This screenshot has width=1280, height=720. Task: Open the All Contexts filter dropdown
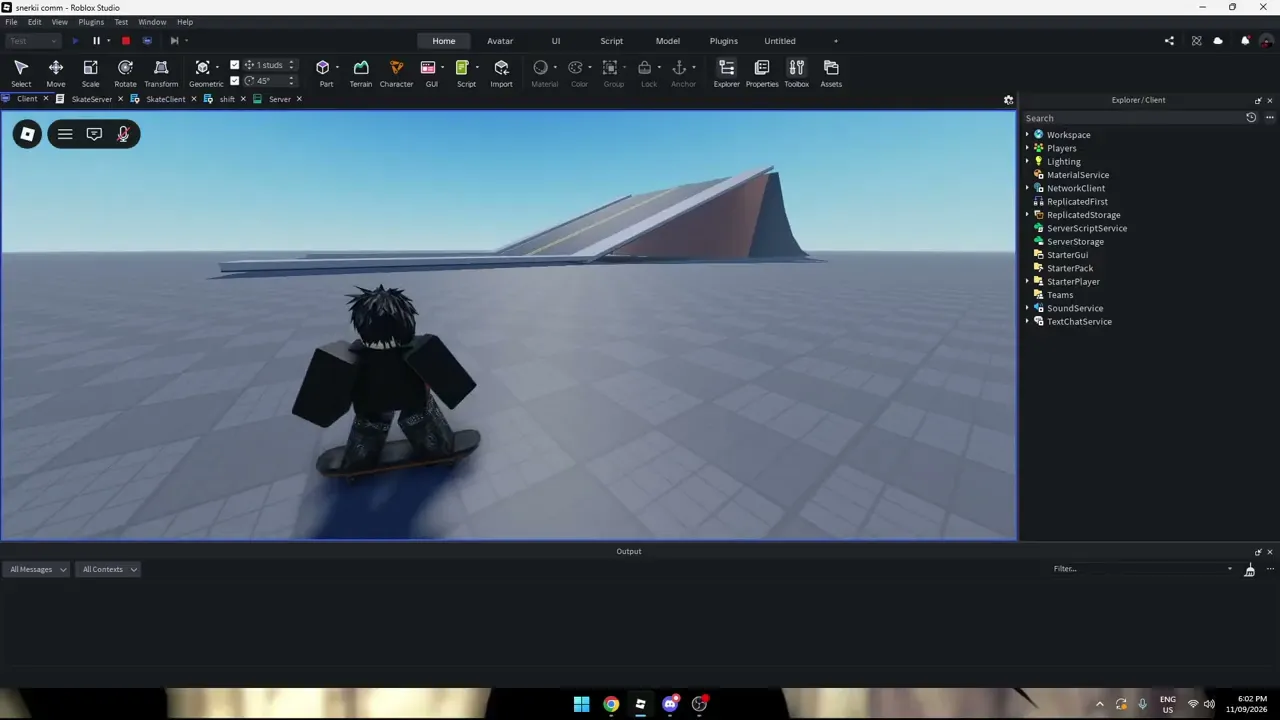[109, 569]
